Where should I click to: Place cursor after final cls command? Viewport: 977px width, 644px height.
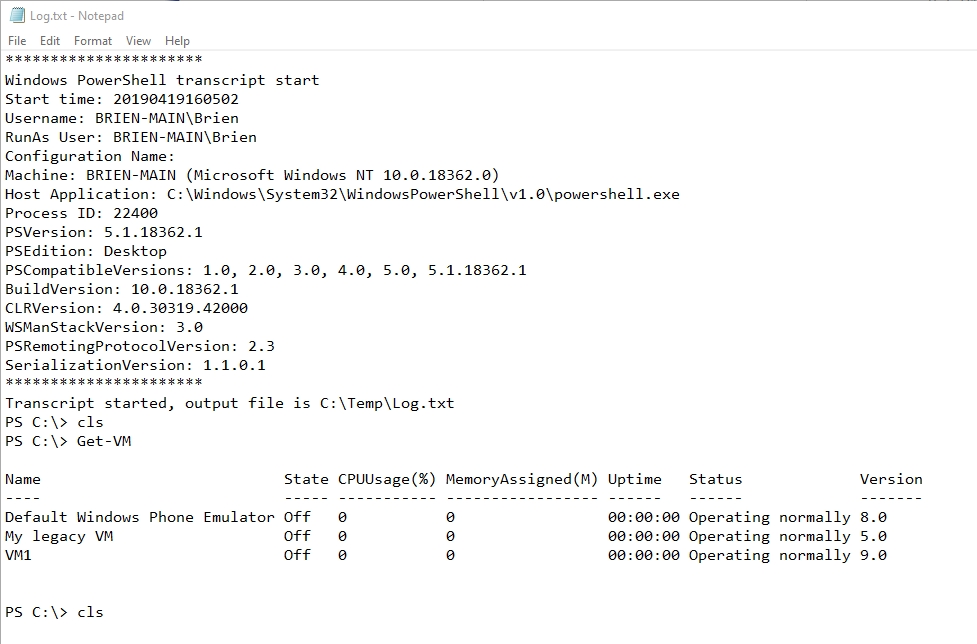[105, 613]
